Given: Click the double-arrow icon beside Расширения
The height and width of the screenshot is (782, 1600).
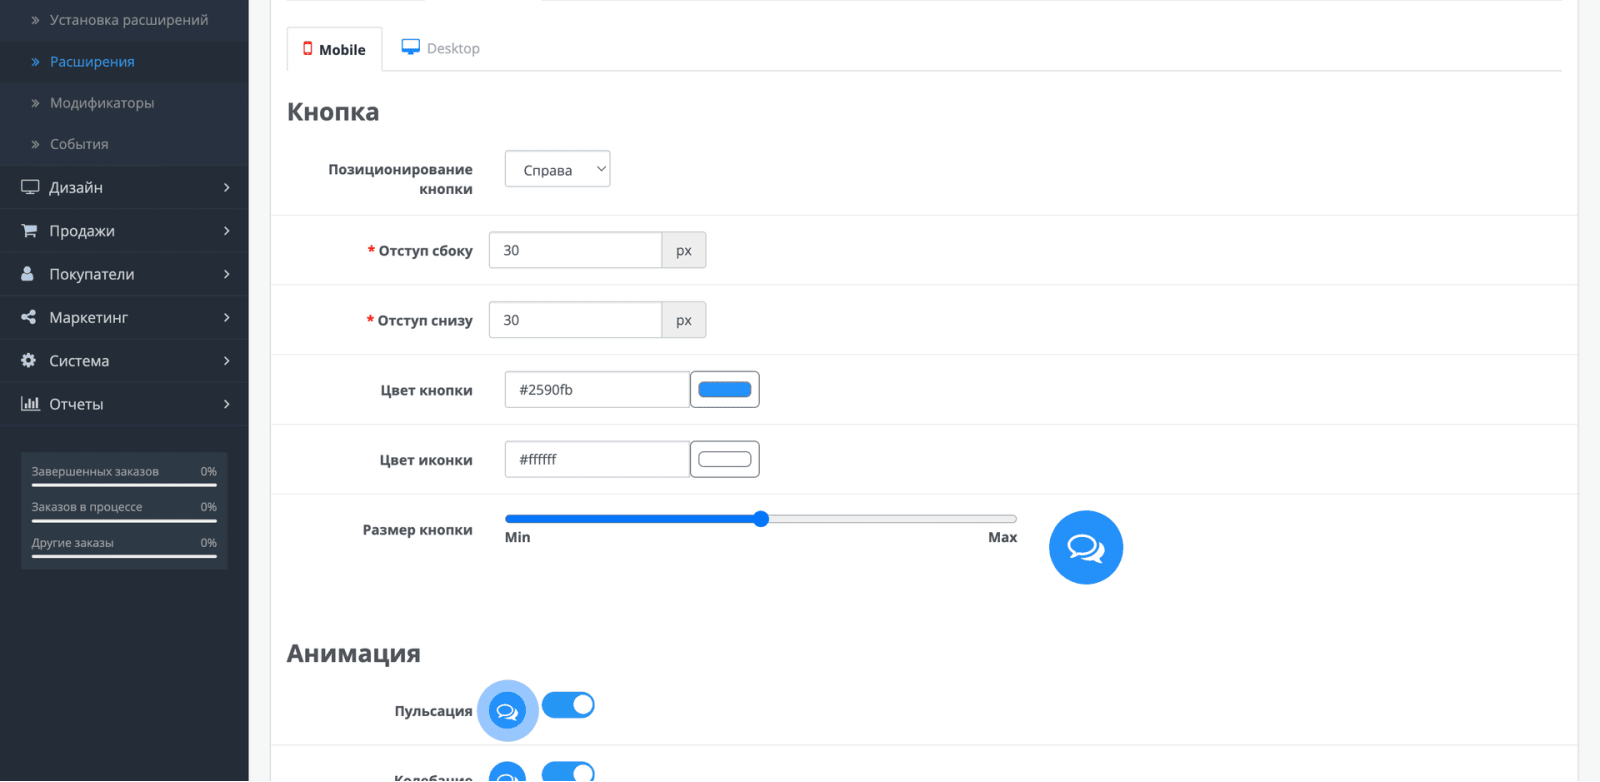Looking at the screenshot, I should [x=35, y=62].
